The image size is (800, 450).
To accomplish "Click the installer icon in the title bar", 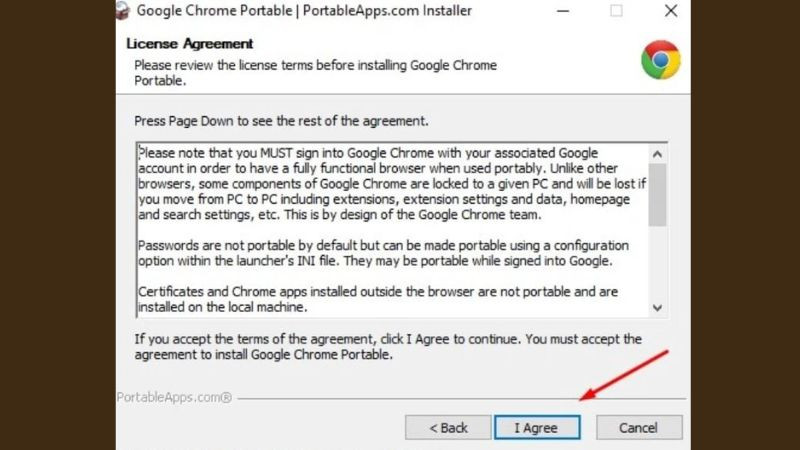I will [x=121, y=11].
